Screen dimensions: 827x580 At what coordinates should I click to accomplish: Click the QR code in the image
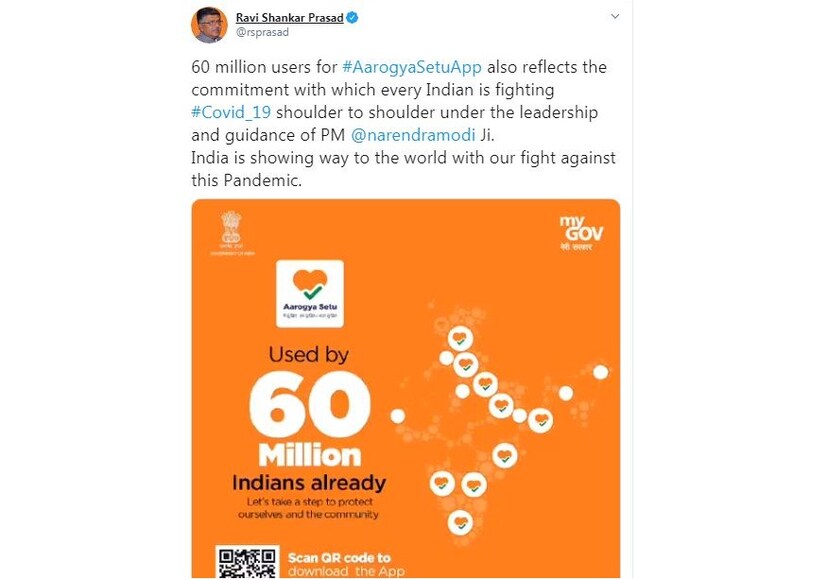pos(245,562)
